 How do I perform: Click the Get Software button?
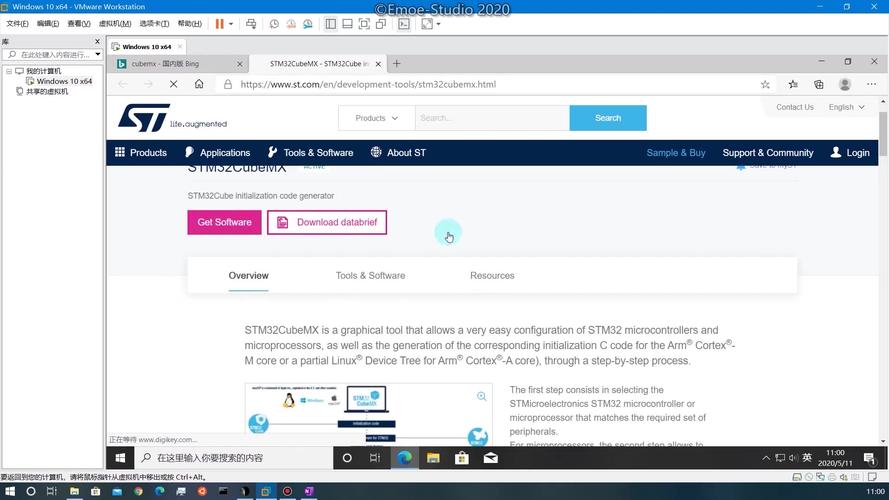pyautogui.click(x=224, y=222)
